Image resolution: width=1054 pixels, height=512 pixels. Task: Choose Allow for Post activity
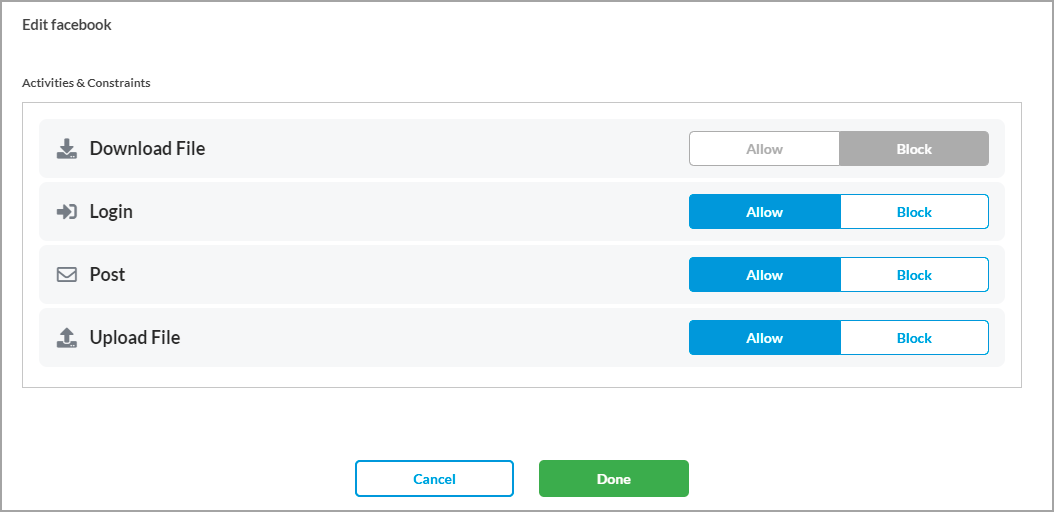pyautogui.click(x=764, y=275)
